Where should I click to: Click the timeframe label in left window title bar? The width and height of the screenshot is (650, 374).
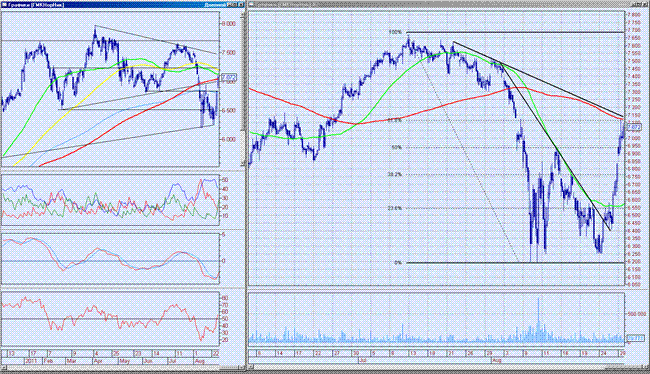coord(215,5)
